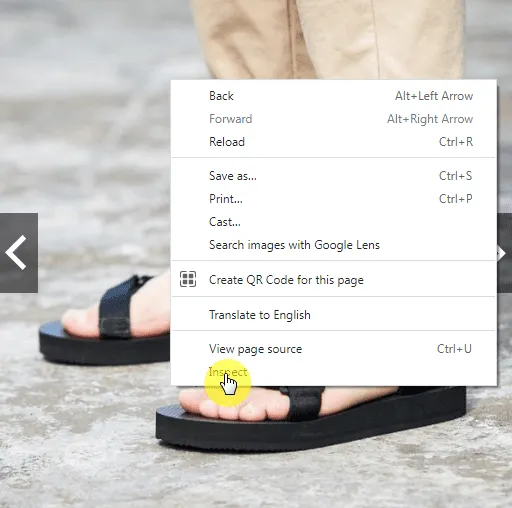
Task: Click Create QR Code for this page
Action: pos(333,280)
